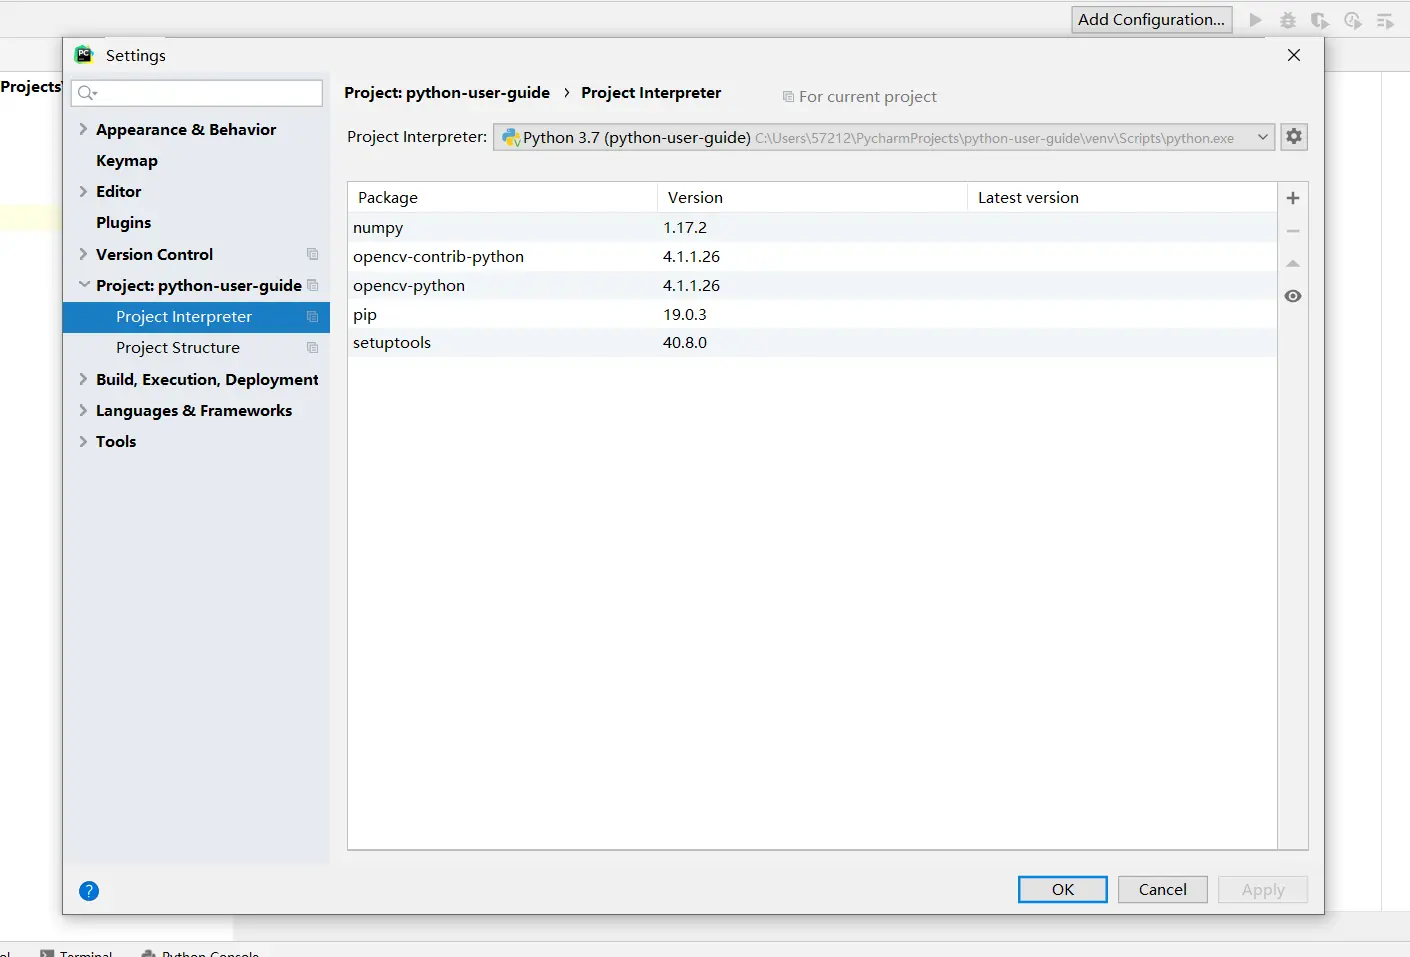
Task: Click opencv-contrib-python's version 4.1.1.26
Action: pyautogui.click(x=691, y=257)
